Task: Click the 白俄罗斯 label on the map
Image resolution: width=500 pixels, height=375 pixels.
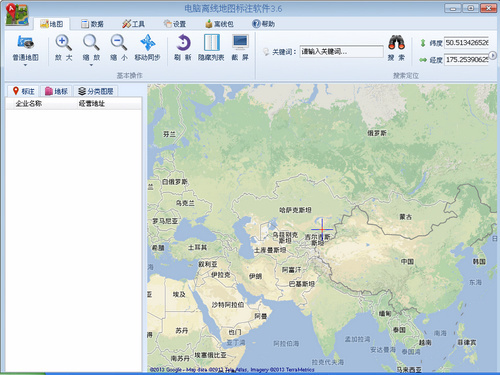Action: point(175,182)
